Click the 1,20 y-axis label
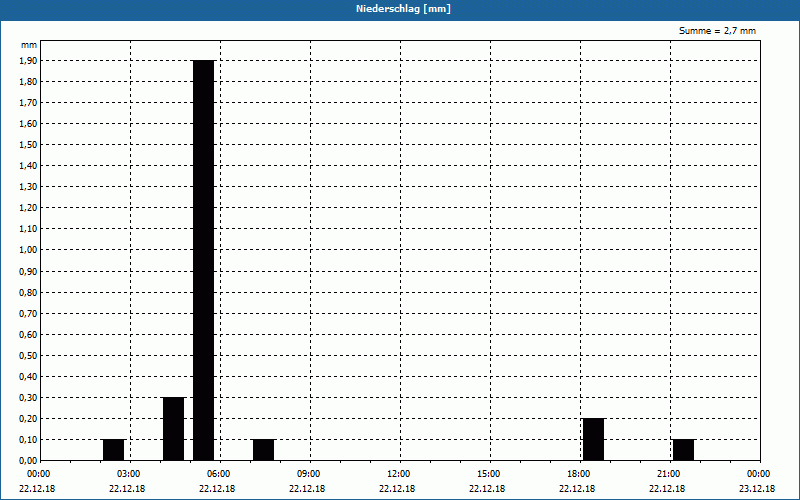The width and height of the screenshot is (800, 500). point(28,208)
